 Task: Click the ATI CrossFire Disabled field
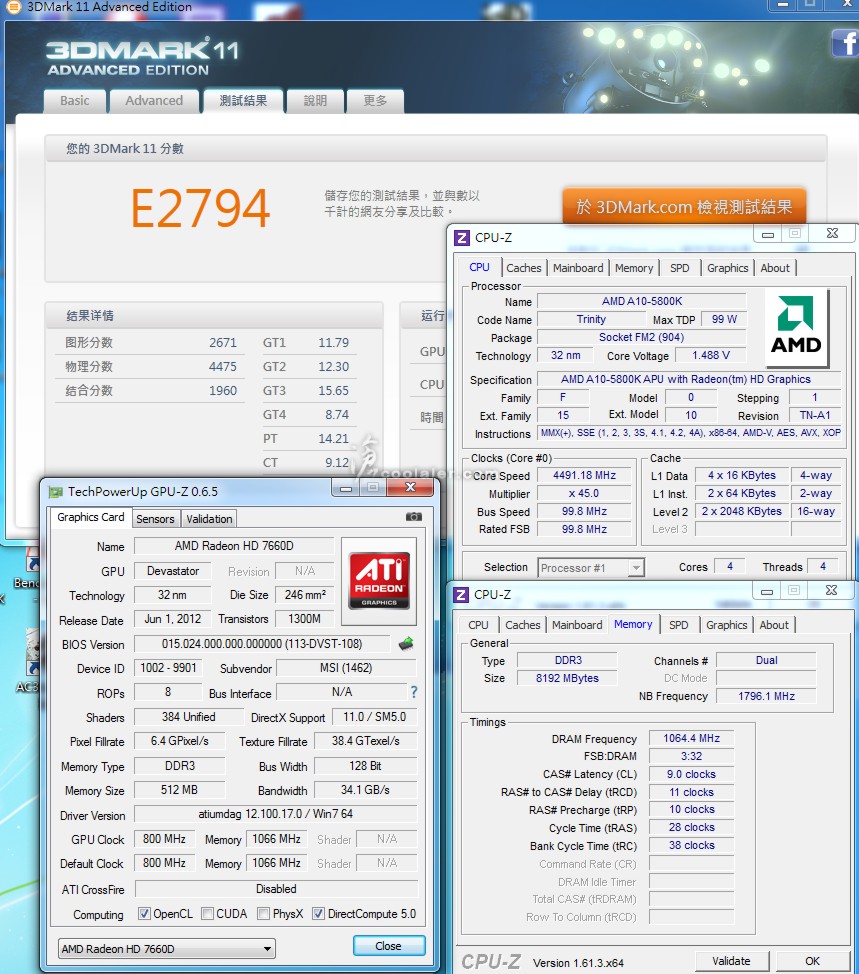tap(276, 889)
